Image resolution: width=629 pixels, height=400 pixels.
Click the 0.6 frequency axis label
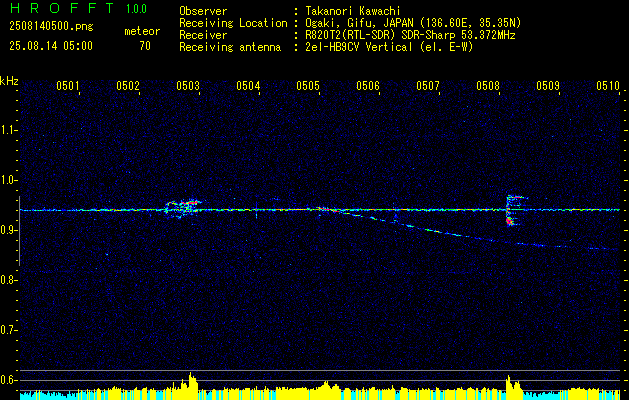(8, 380)
